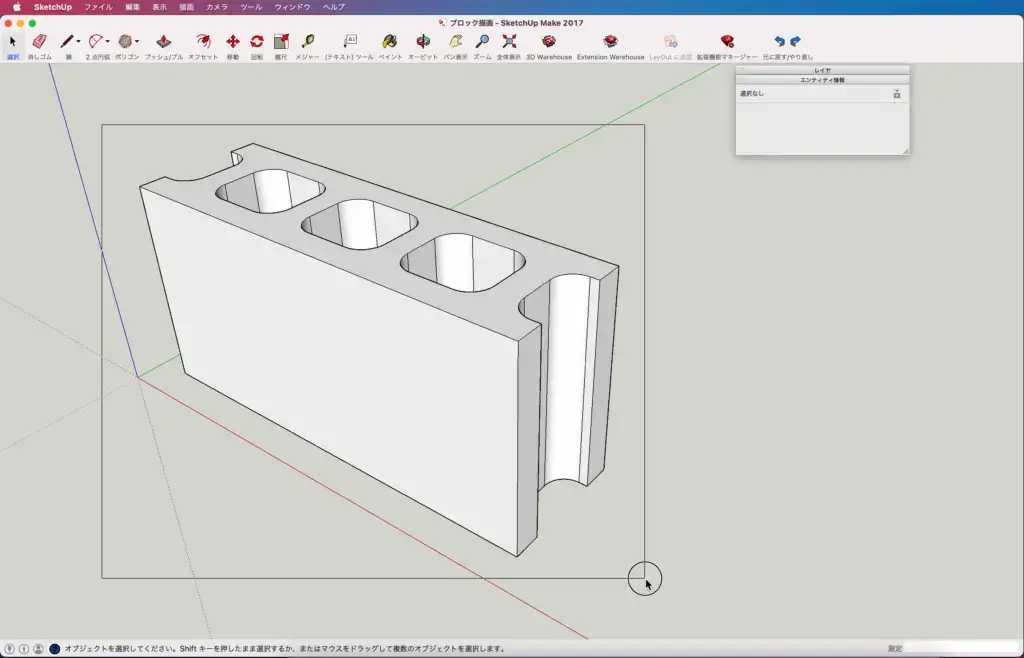The width and height of the screenshot is (1024, 658).
Task: Open the ファイル menu
Action: (x=98, y=7)
